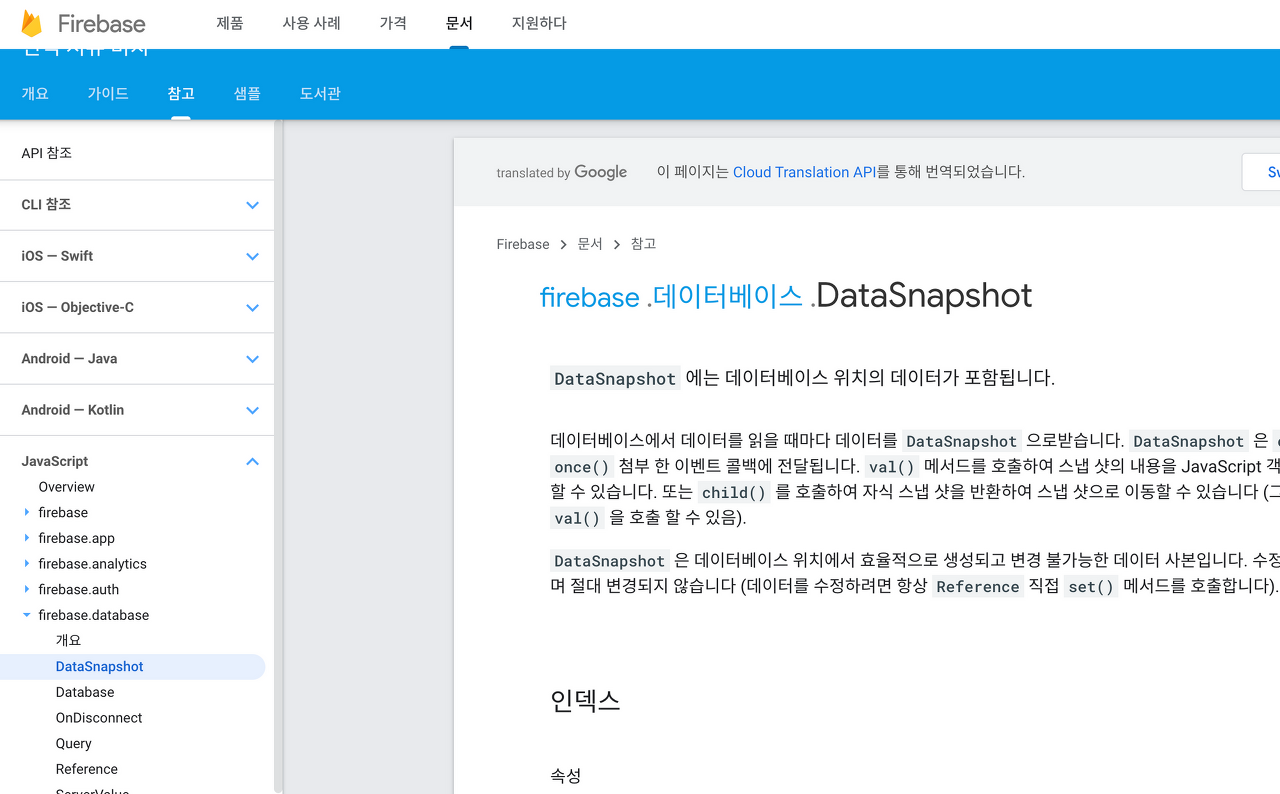Click the firebase.analytics tree label

point(92,564)
